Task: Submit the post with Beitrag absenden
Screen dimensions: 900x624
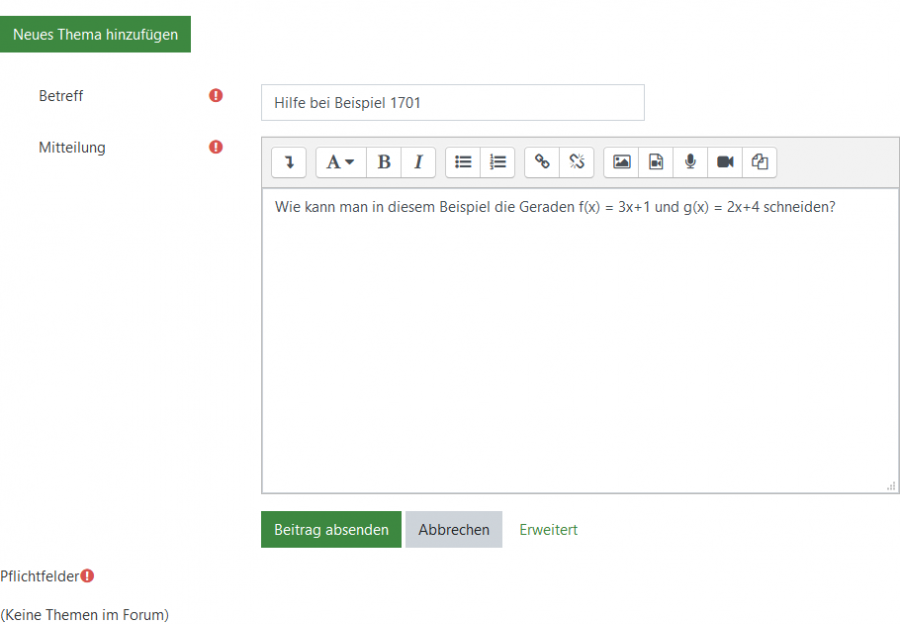Action: [x=331, y=530]
